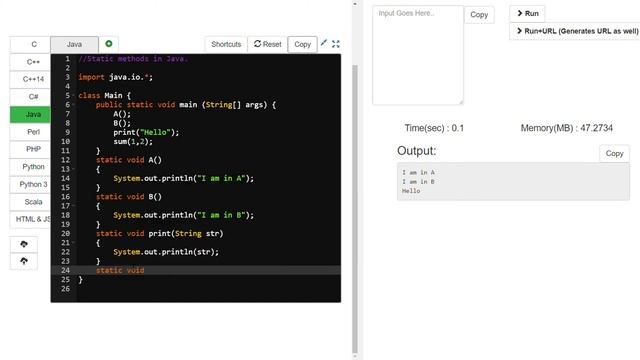Run the program
The height and width of the screenshot is (360, 640).
coord(527,13)
